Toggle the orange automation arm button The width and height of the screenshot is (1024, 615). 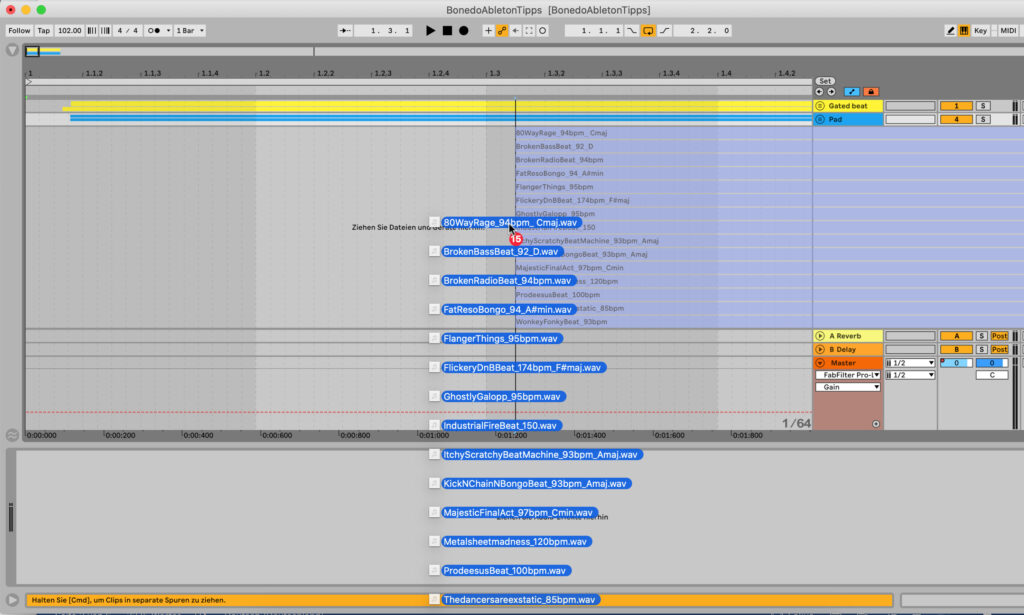pos(502,31)
